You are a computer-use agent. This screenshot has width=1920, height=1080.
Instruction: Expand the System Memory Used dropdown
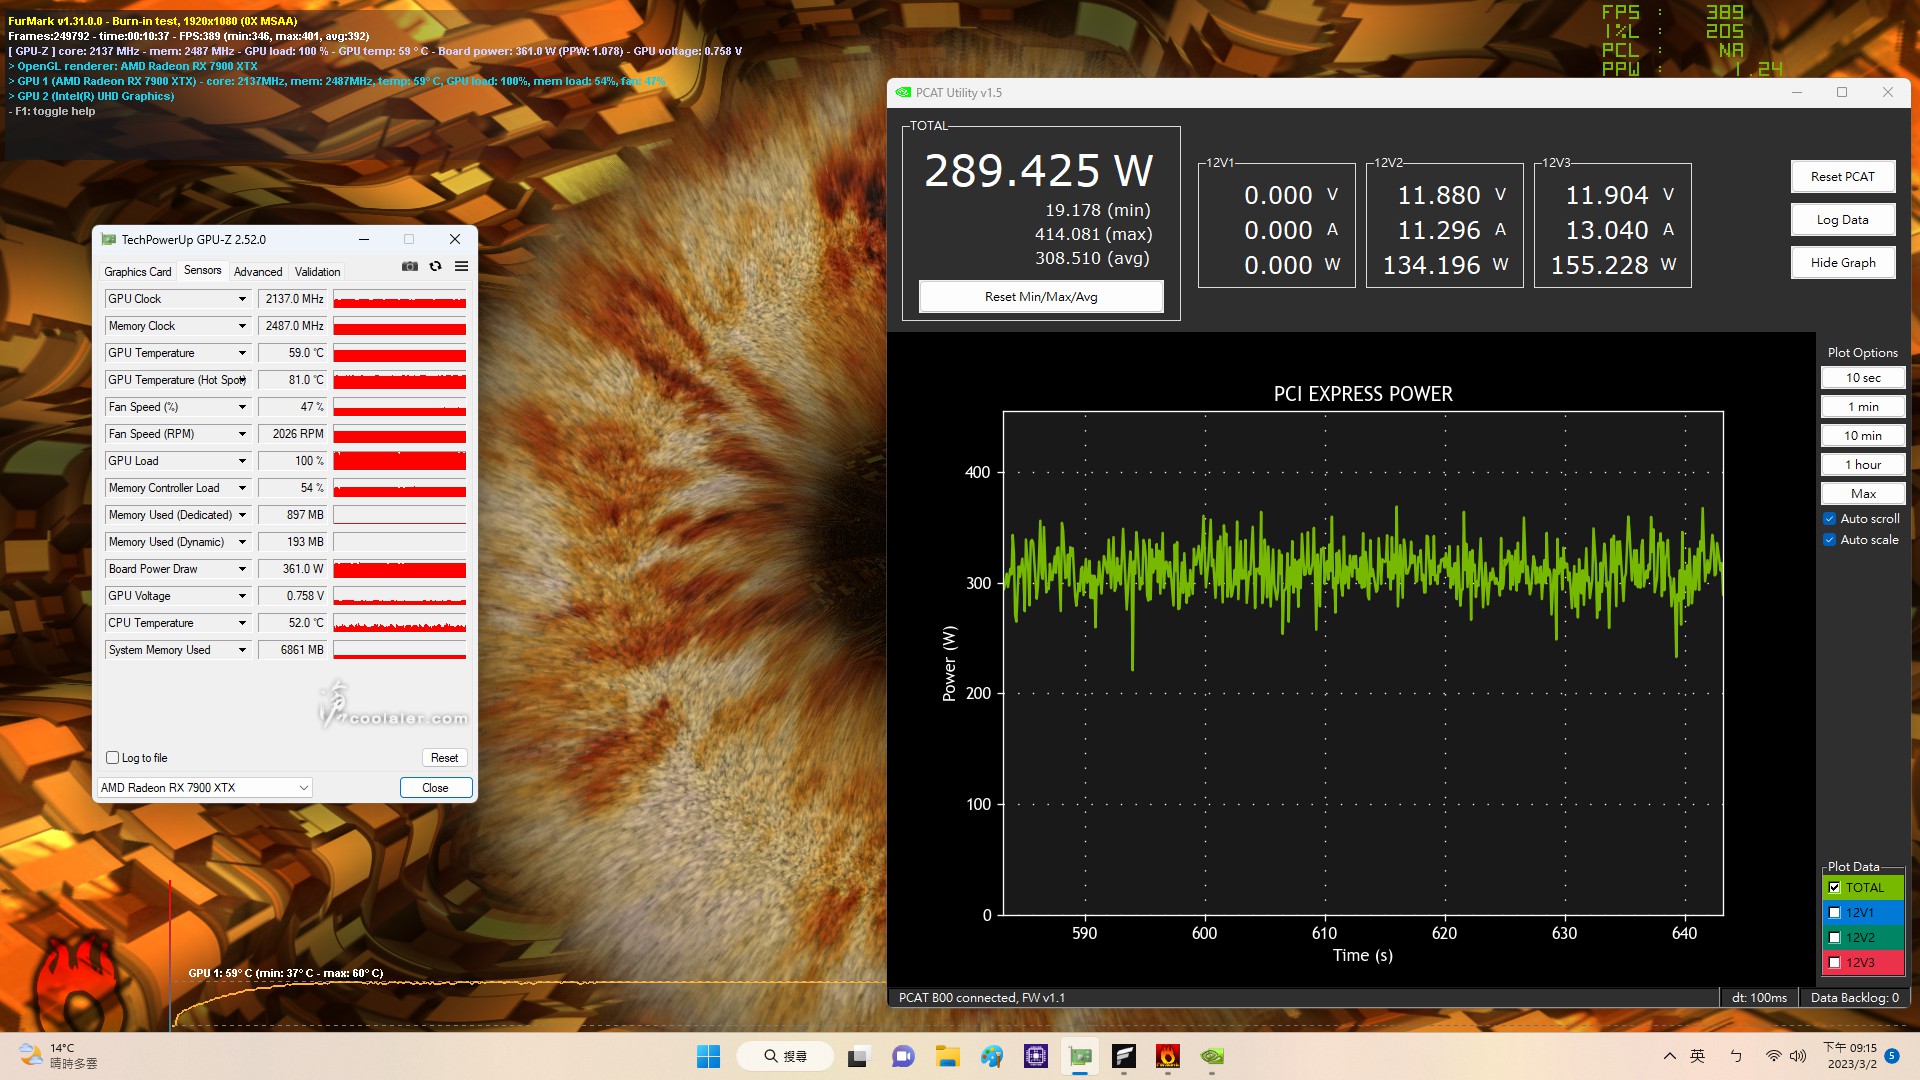pyautogui.click(x=241, y=650)
